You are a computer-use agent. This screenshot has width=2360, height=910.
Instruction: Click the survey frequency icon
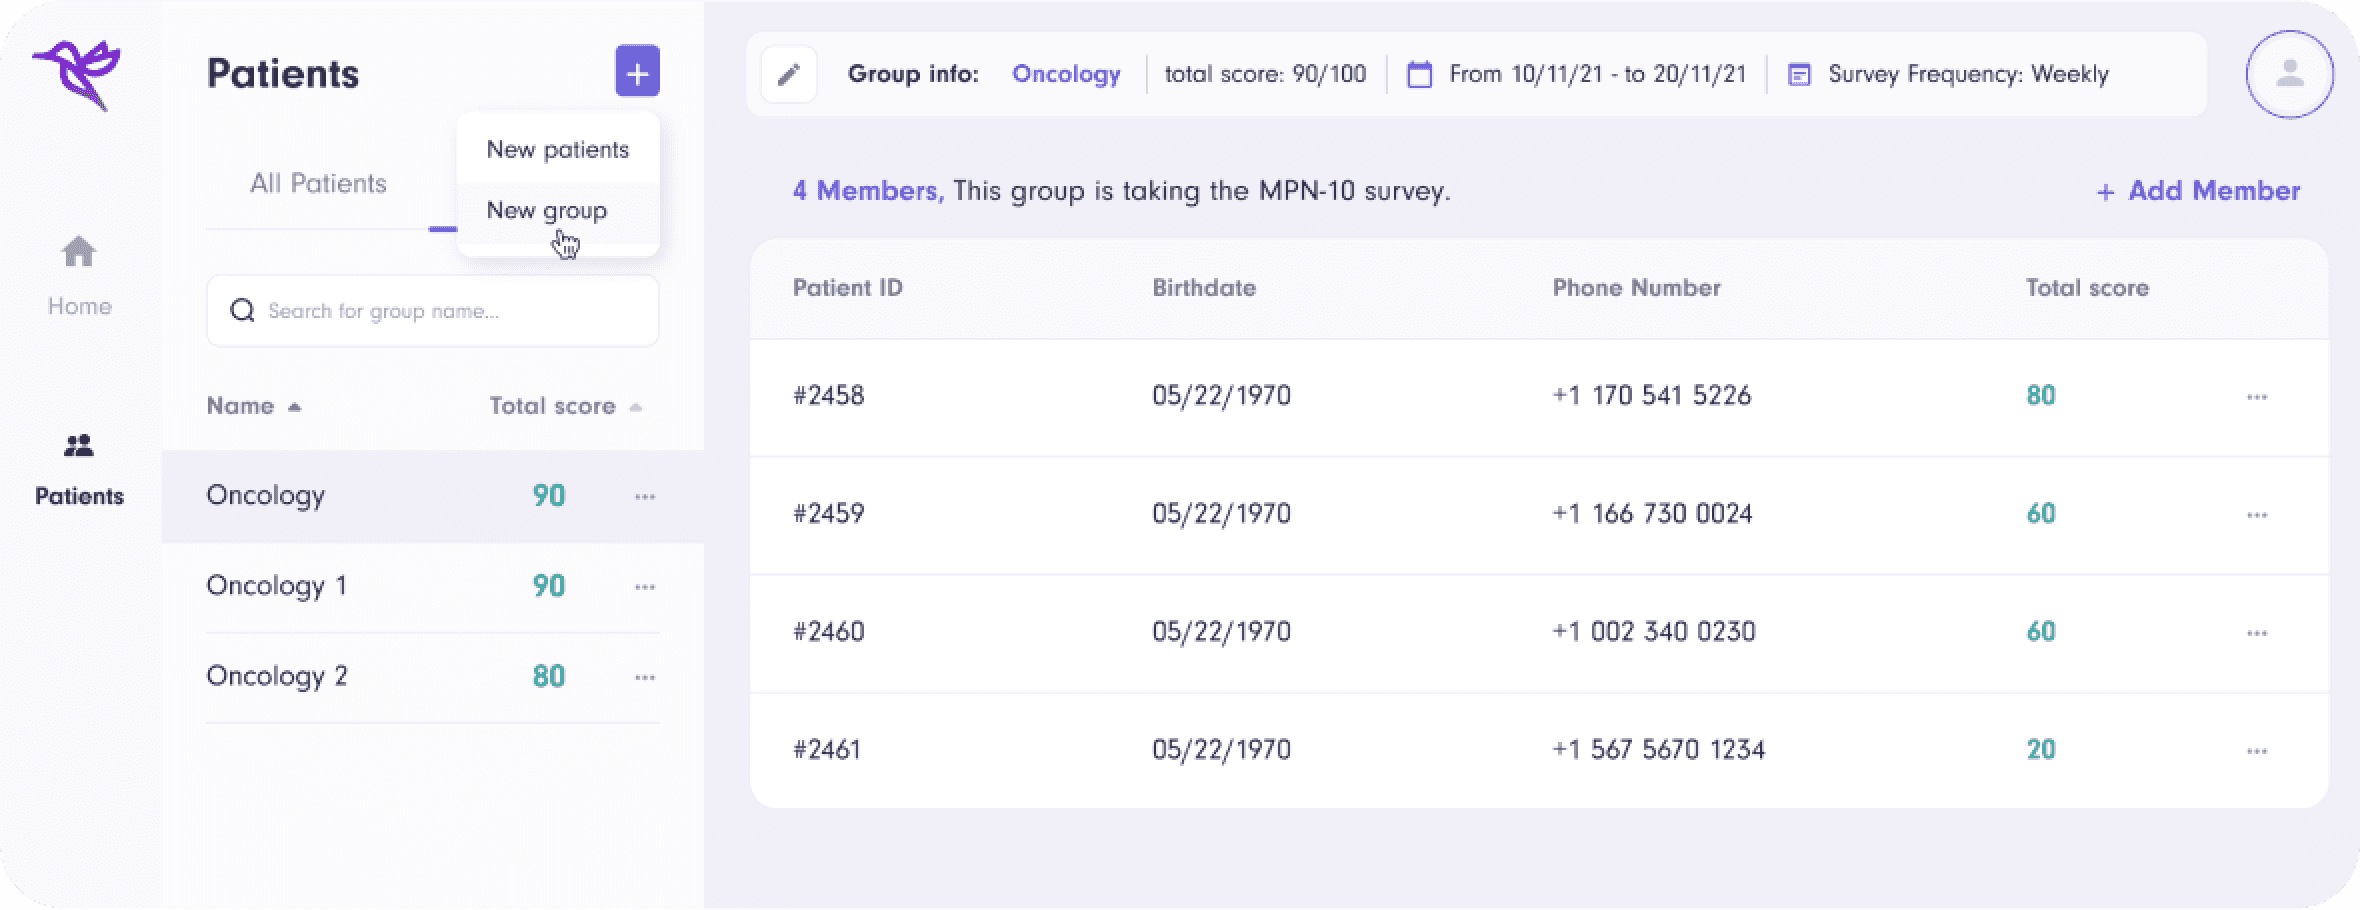click(x=1799, y=75)
